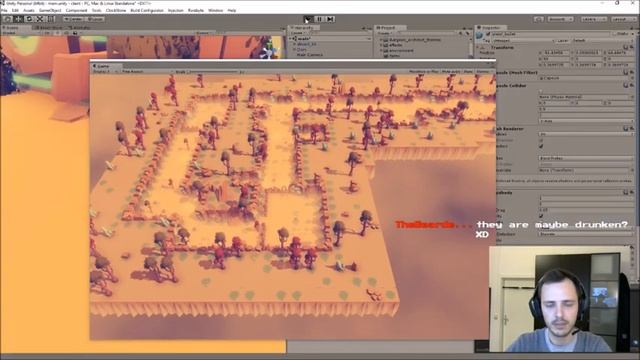Open the Light Probes dropdown Blend Probes
The width and height of the screenshot is (640, 360).
[x=586, y=158]
